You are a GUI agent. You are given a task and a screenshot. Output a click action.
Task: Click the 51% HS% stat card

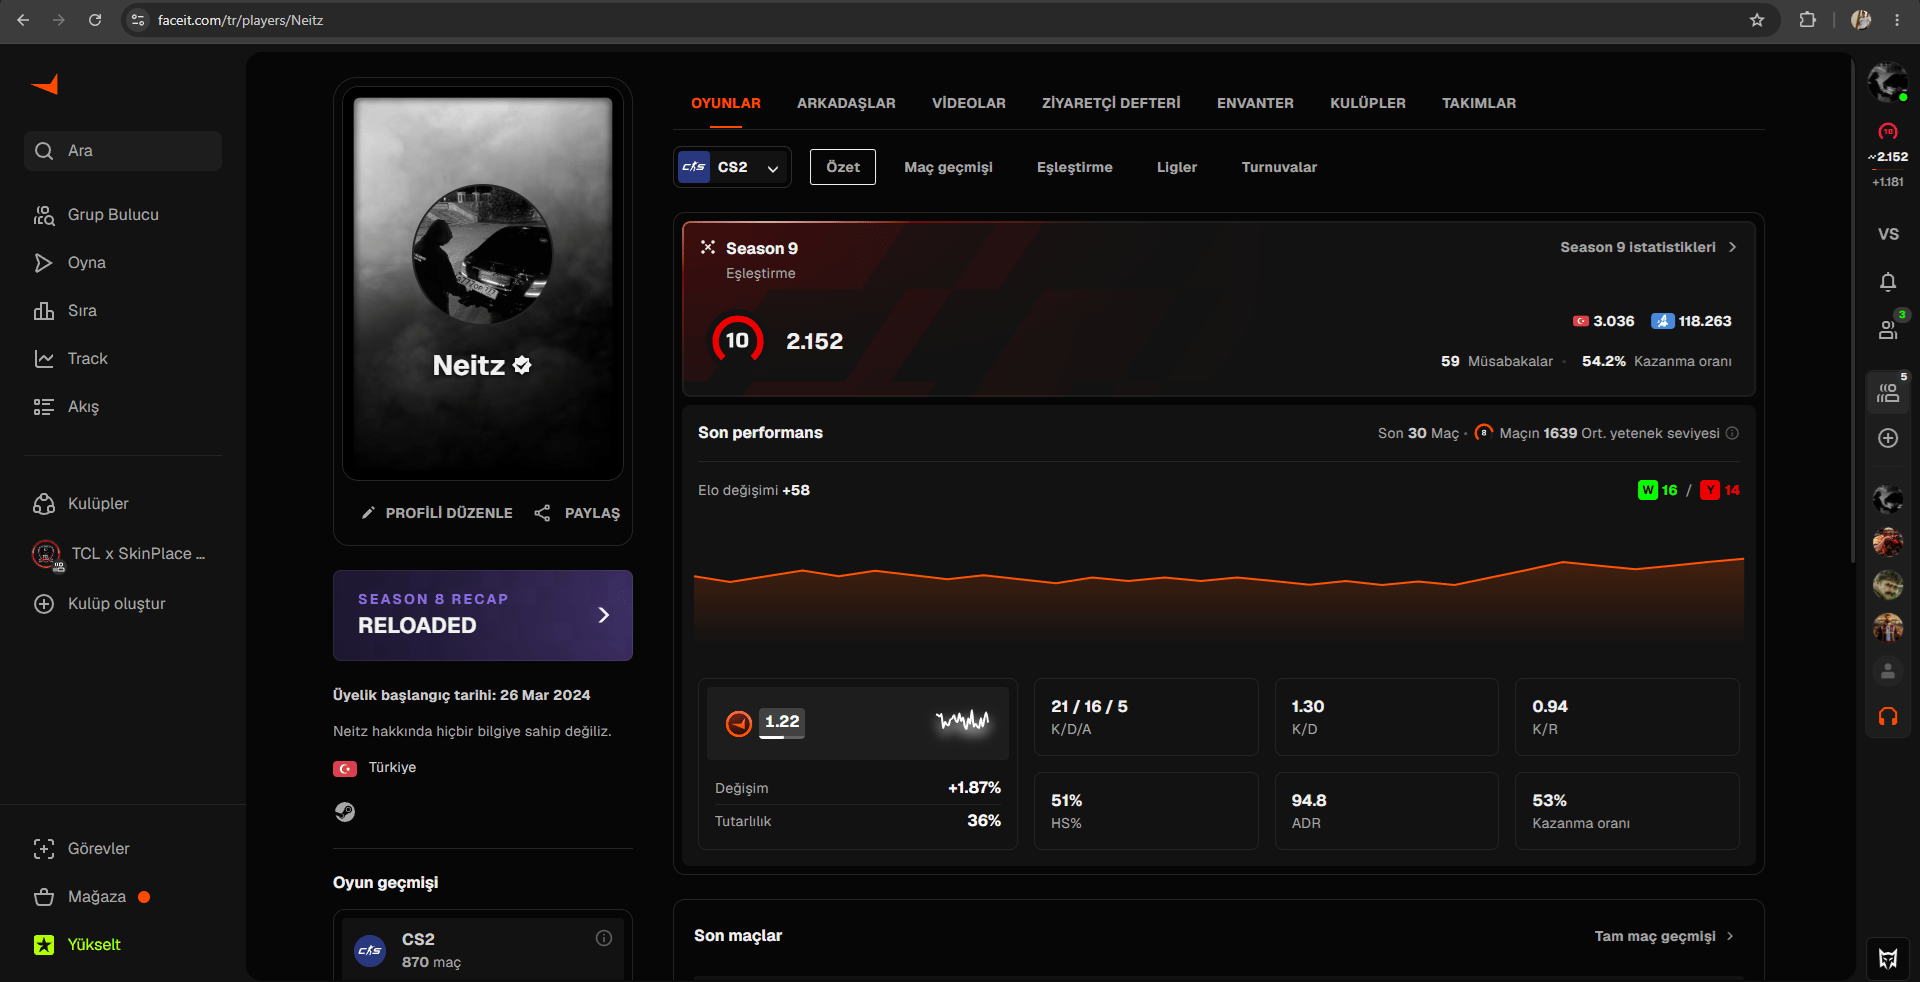tap(1146, 811)
